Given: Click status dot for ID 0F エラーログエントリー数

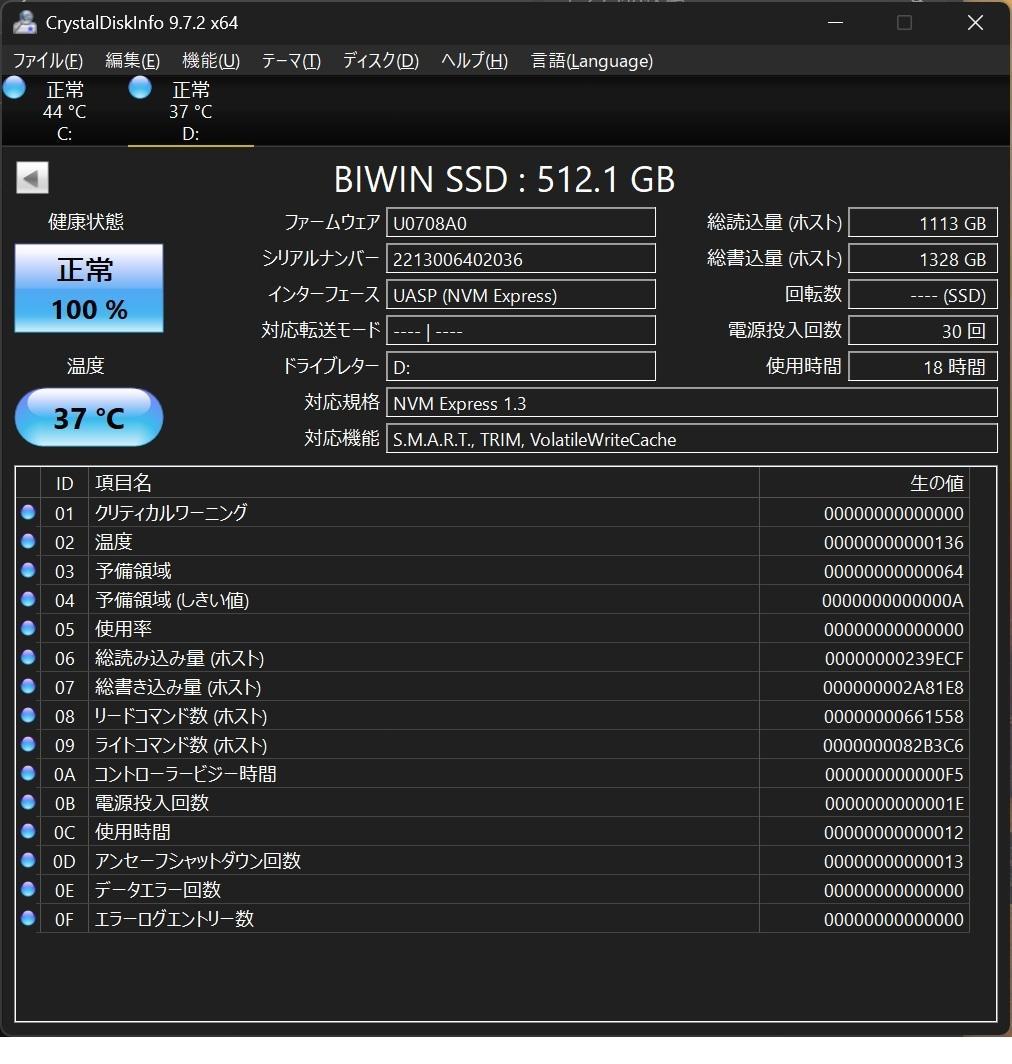Looking at the screenshot, I should 28,918.
